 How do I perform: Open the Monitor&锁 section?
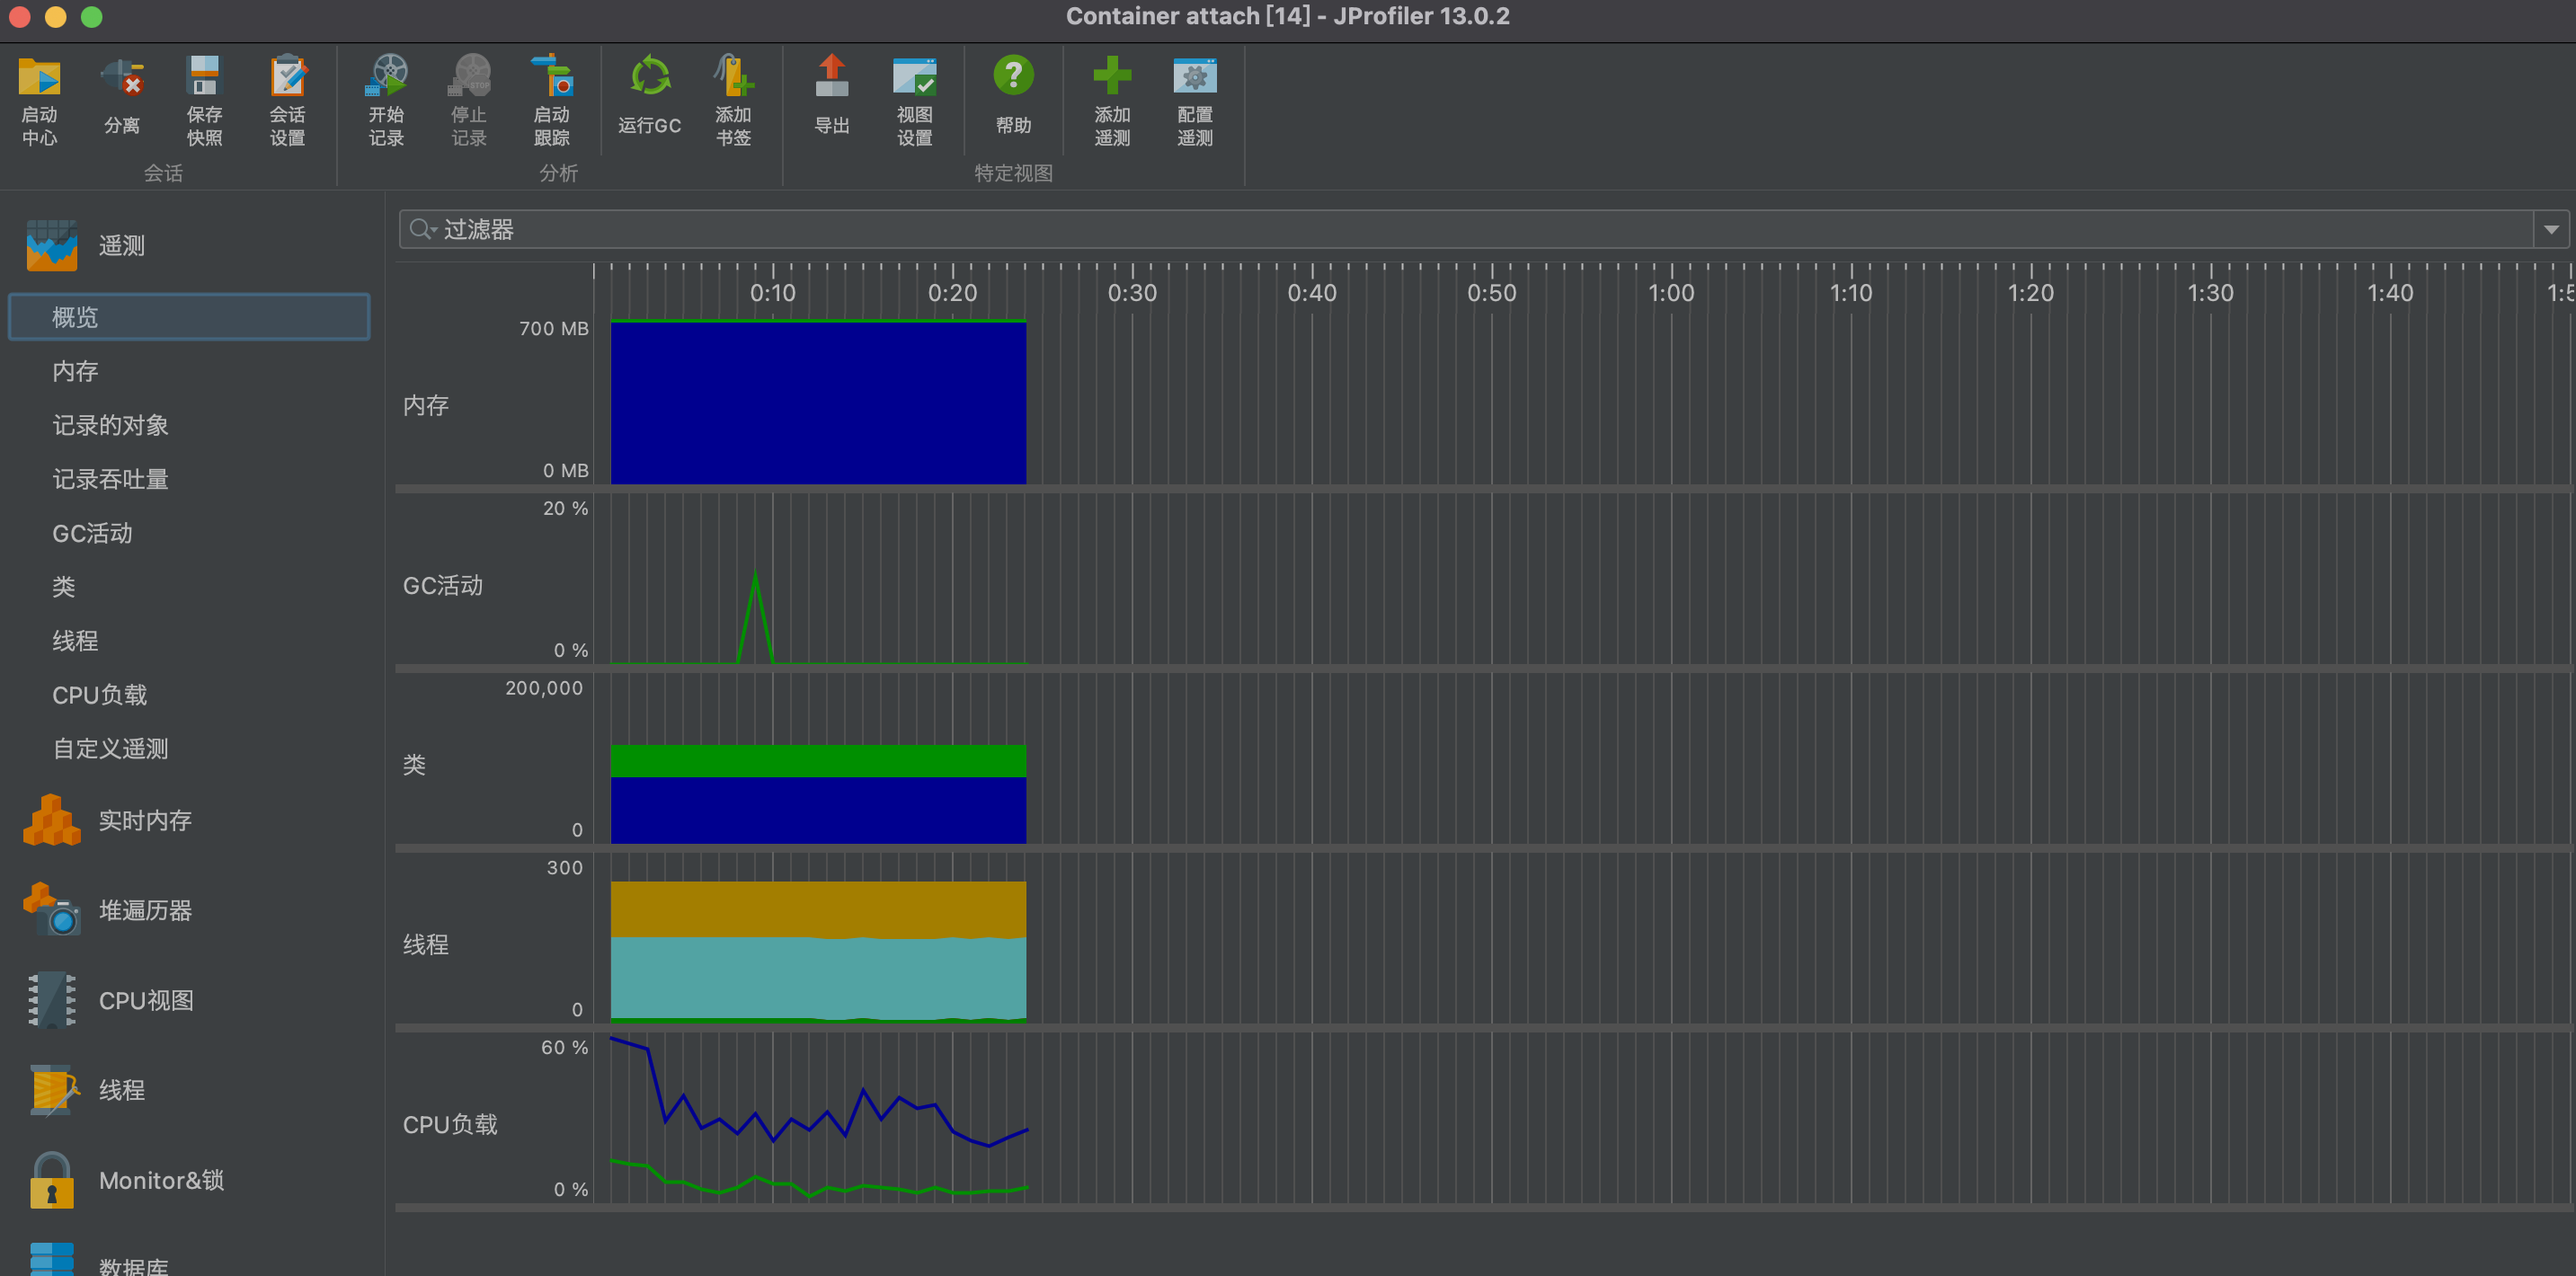click(x=160, y=1181)
